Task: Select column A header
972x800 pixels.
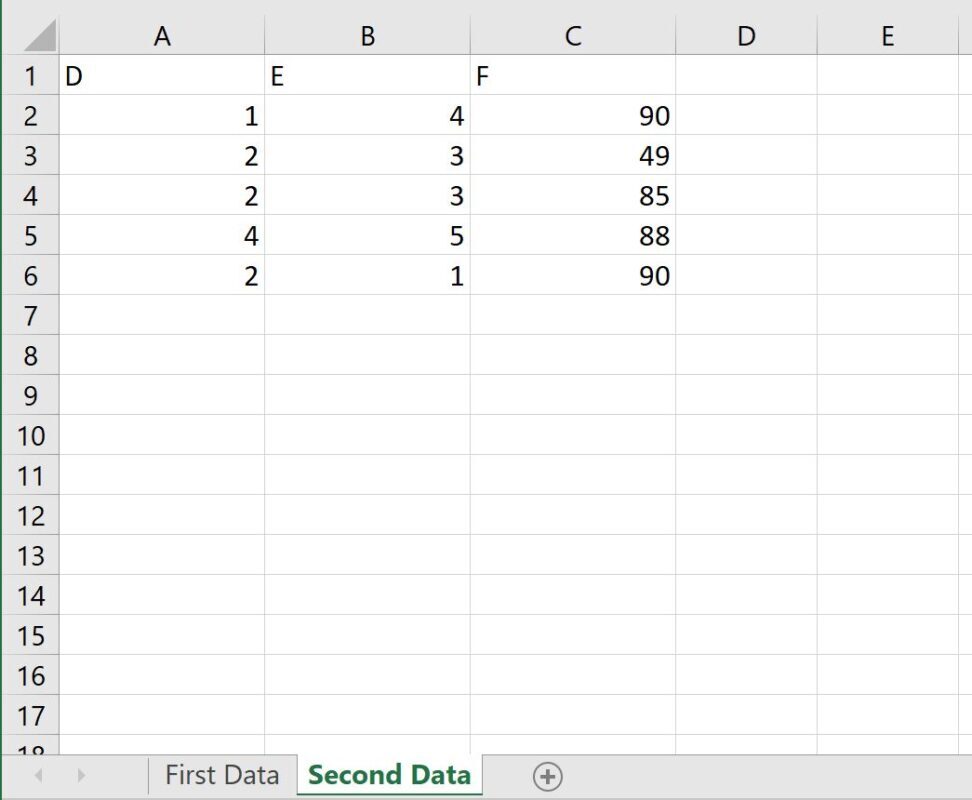Action: point(162,35)
